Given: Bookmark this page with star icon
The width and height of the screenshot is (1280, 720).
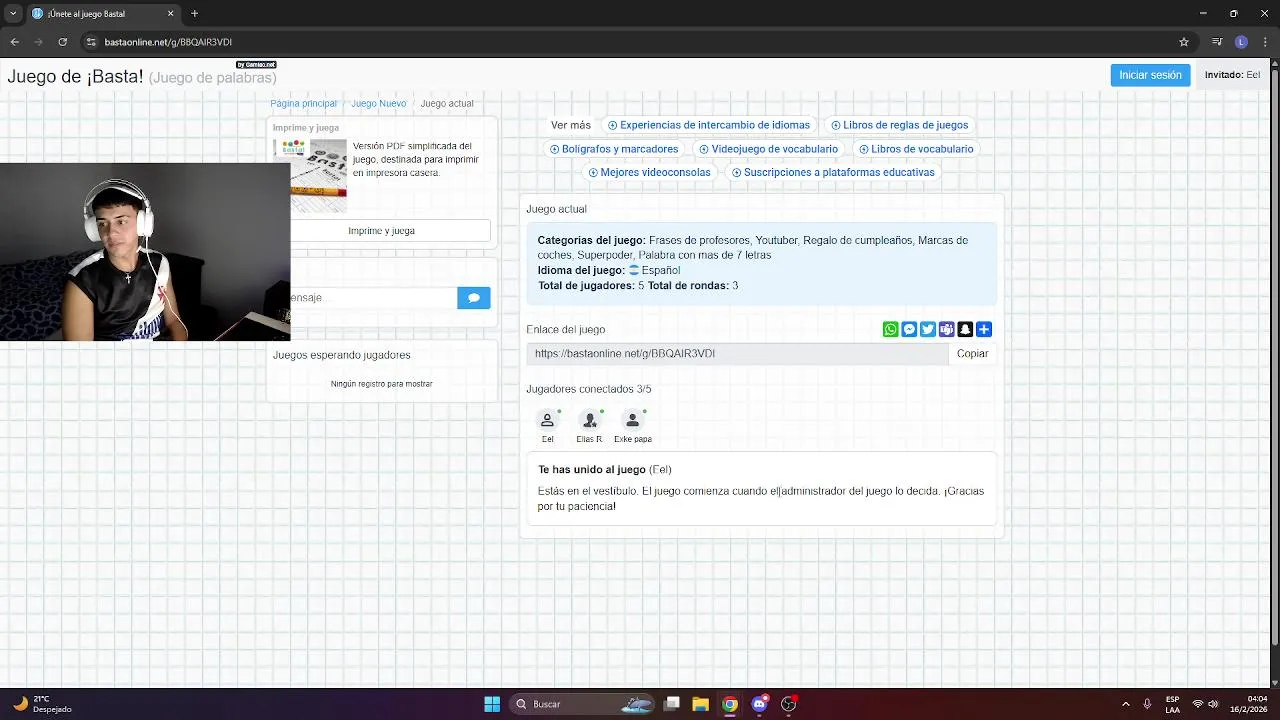Looking at the screenshot, I should 1184,42.
